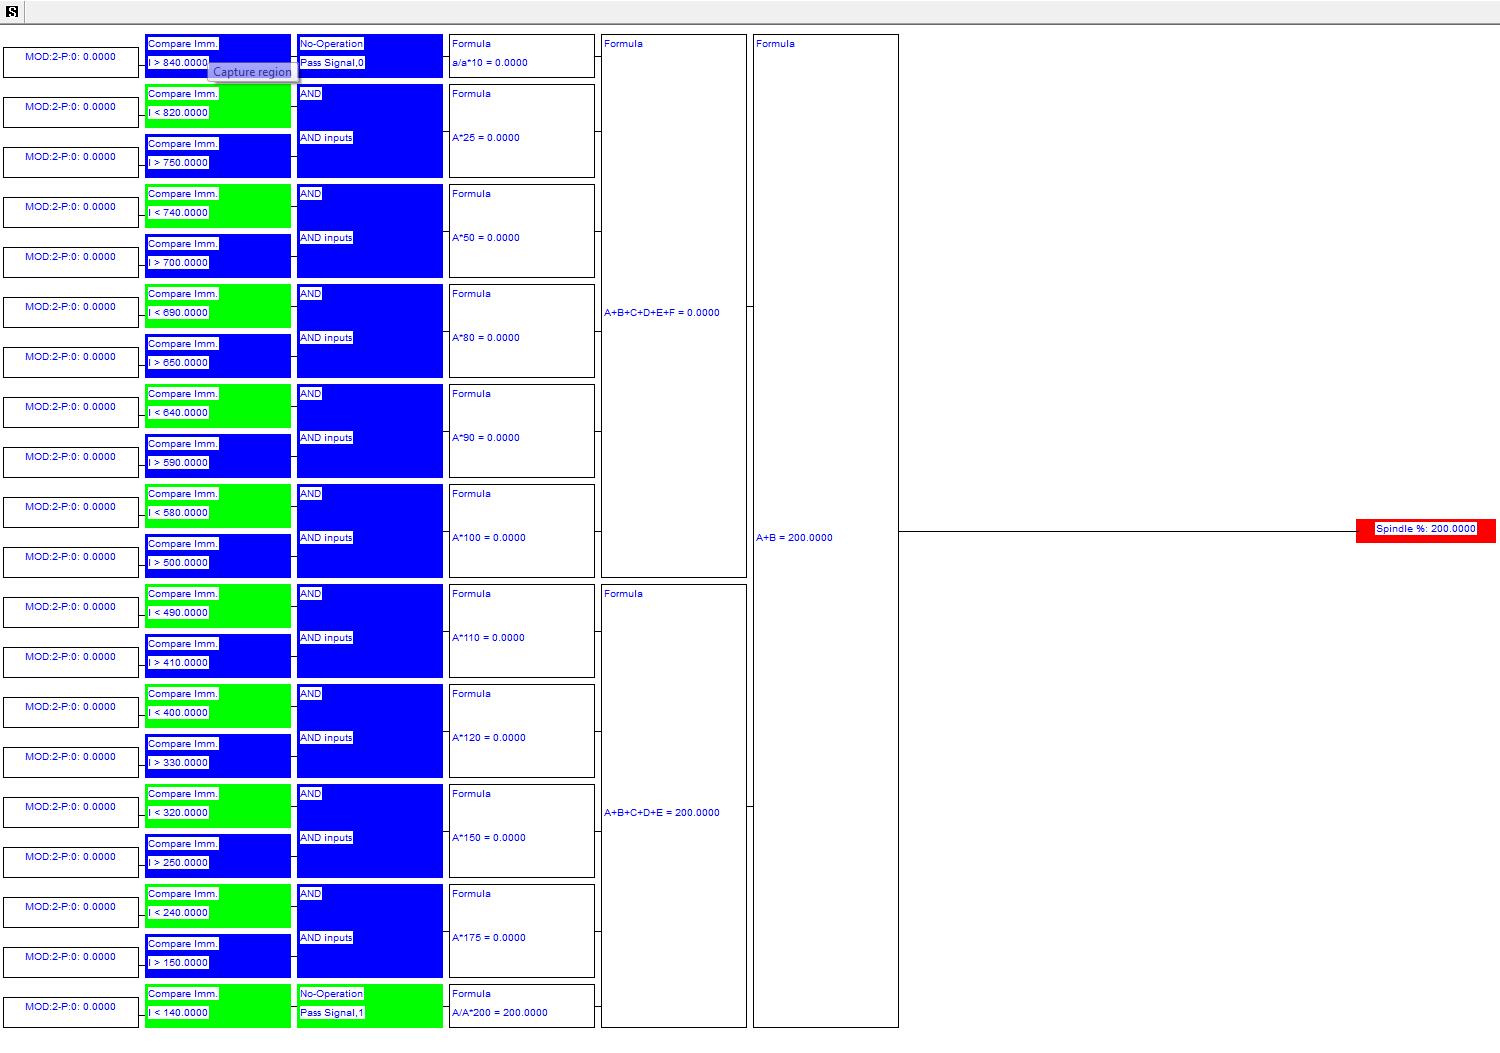Select the last MOD:2-P:0 input at bottom

(71, 1012)
